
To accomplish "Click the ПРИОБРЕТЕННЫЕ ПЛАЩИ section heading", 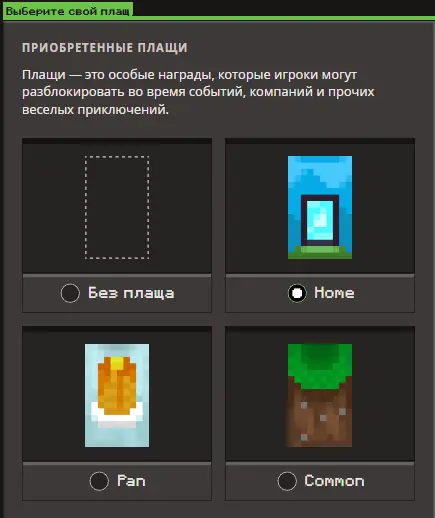I will pos(105,48).
